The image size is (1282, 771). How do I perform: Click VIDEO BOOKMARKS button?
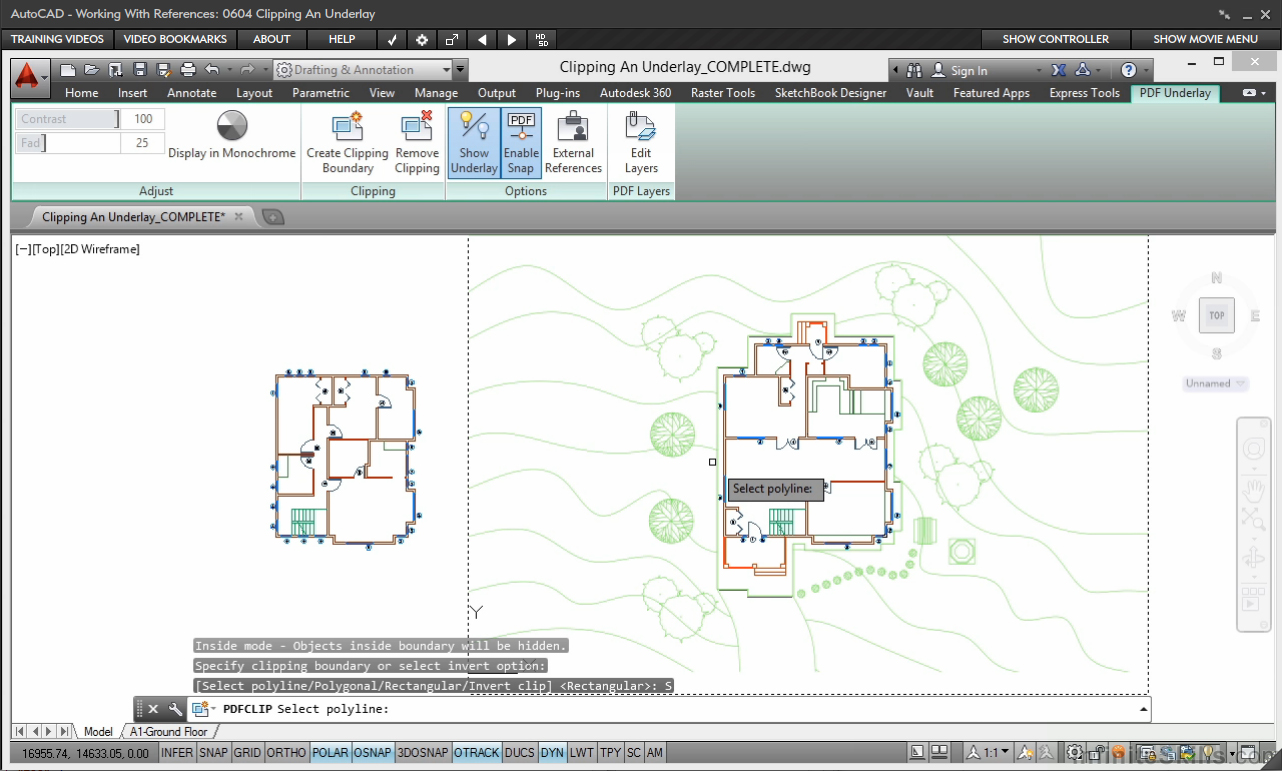point(175,39)
